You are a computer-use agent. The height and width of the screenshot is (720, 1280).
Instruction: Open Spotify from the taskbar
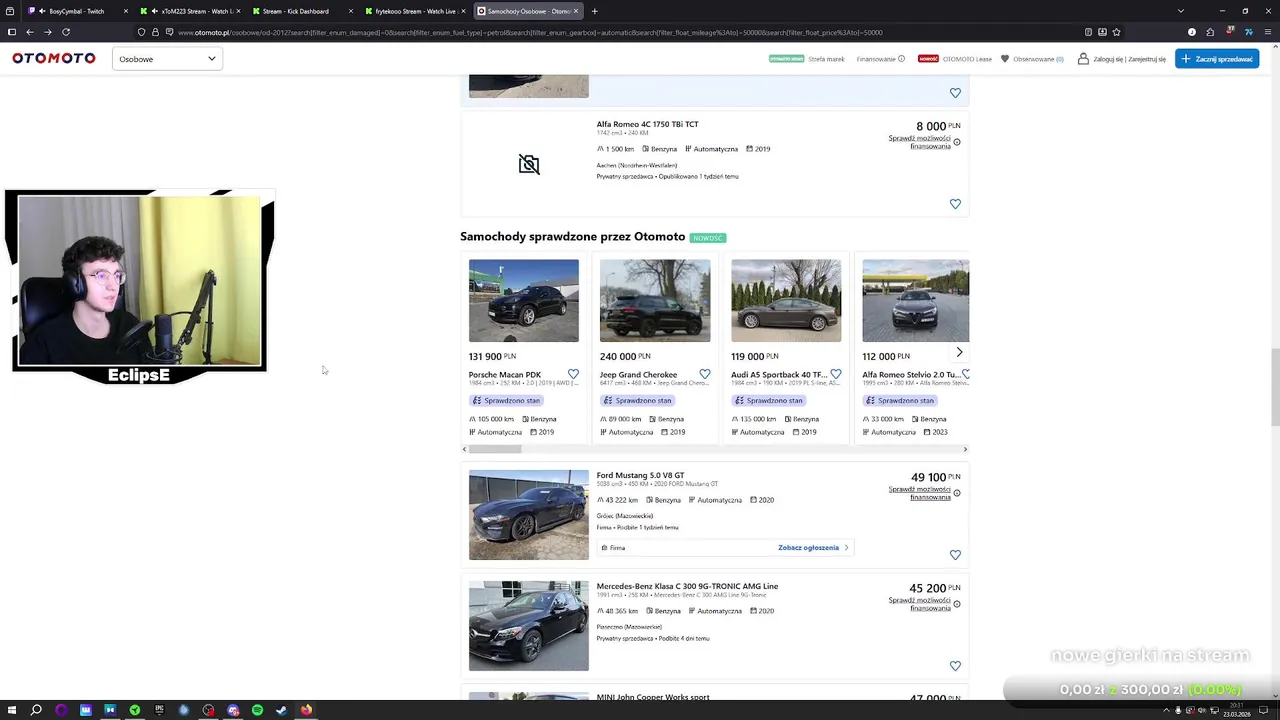[257, 710]
